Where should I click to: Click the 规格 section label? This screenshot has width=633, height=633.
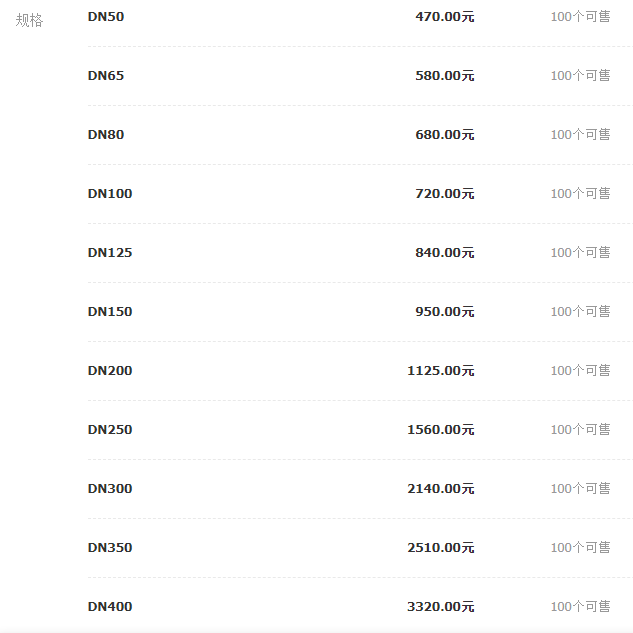(x=30, y=20)
